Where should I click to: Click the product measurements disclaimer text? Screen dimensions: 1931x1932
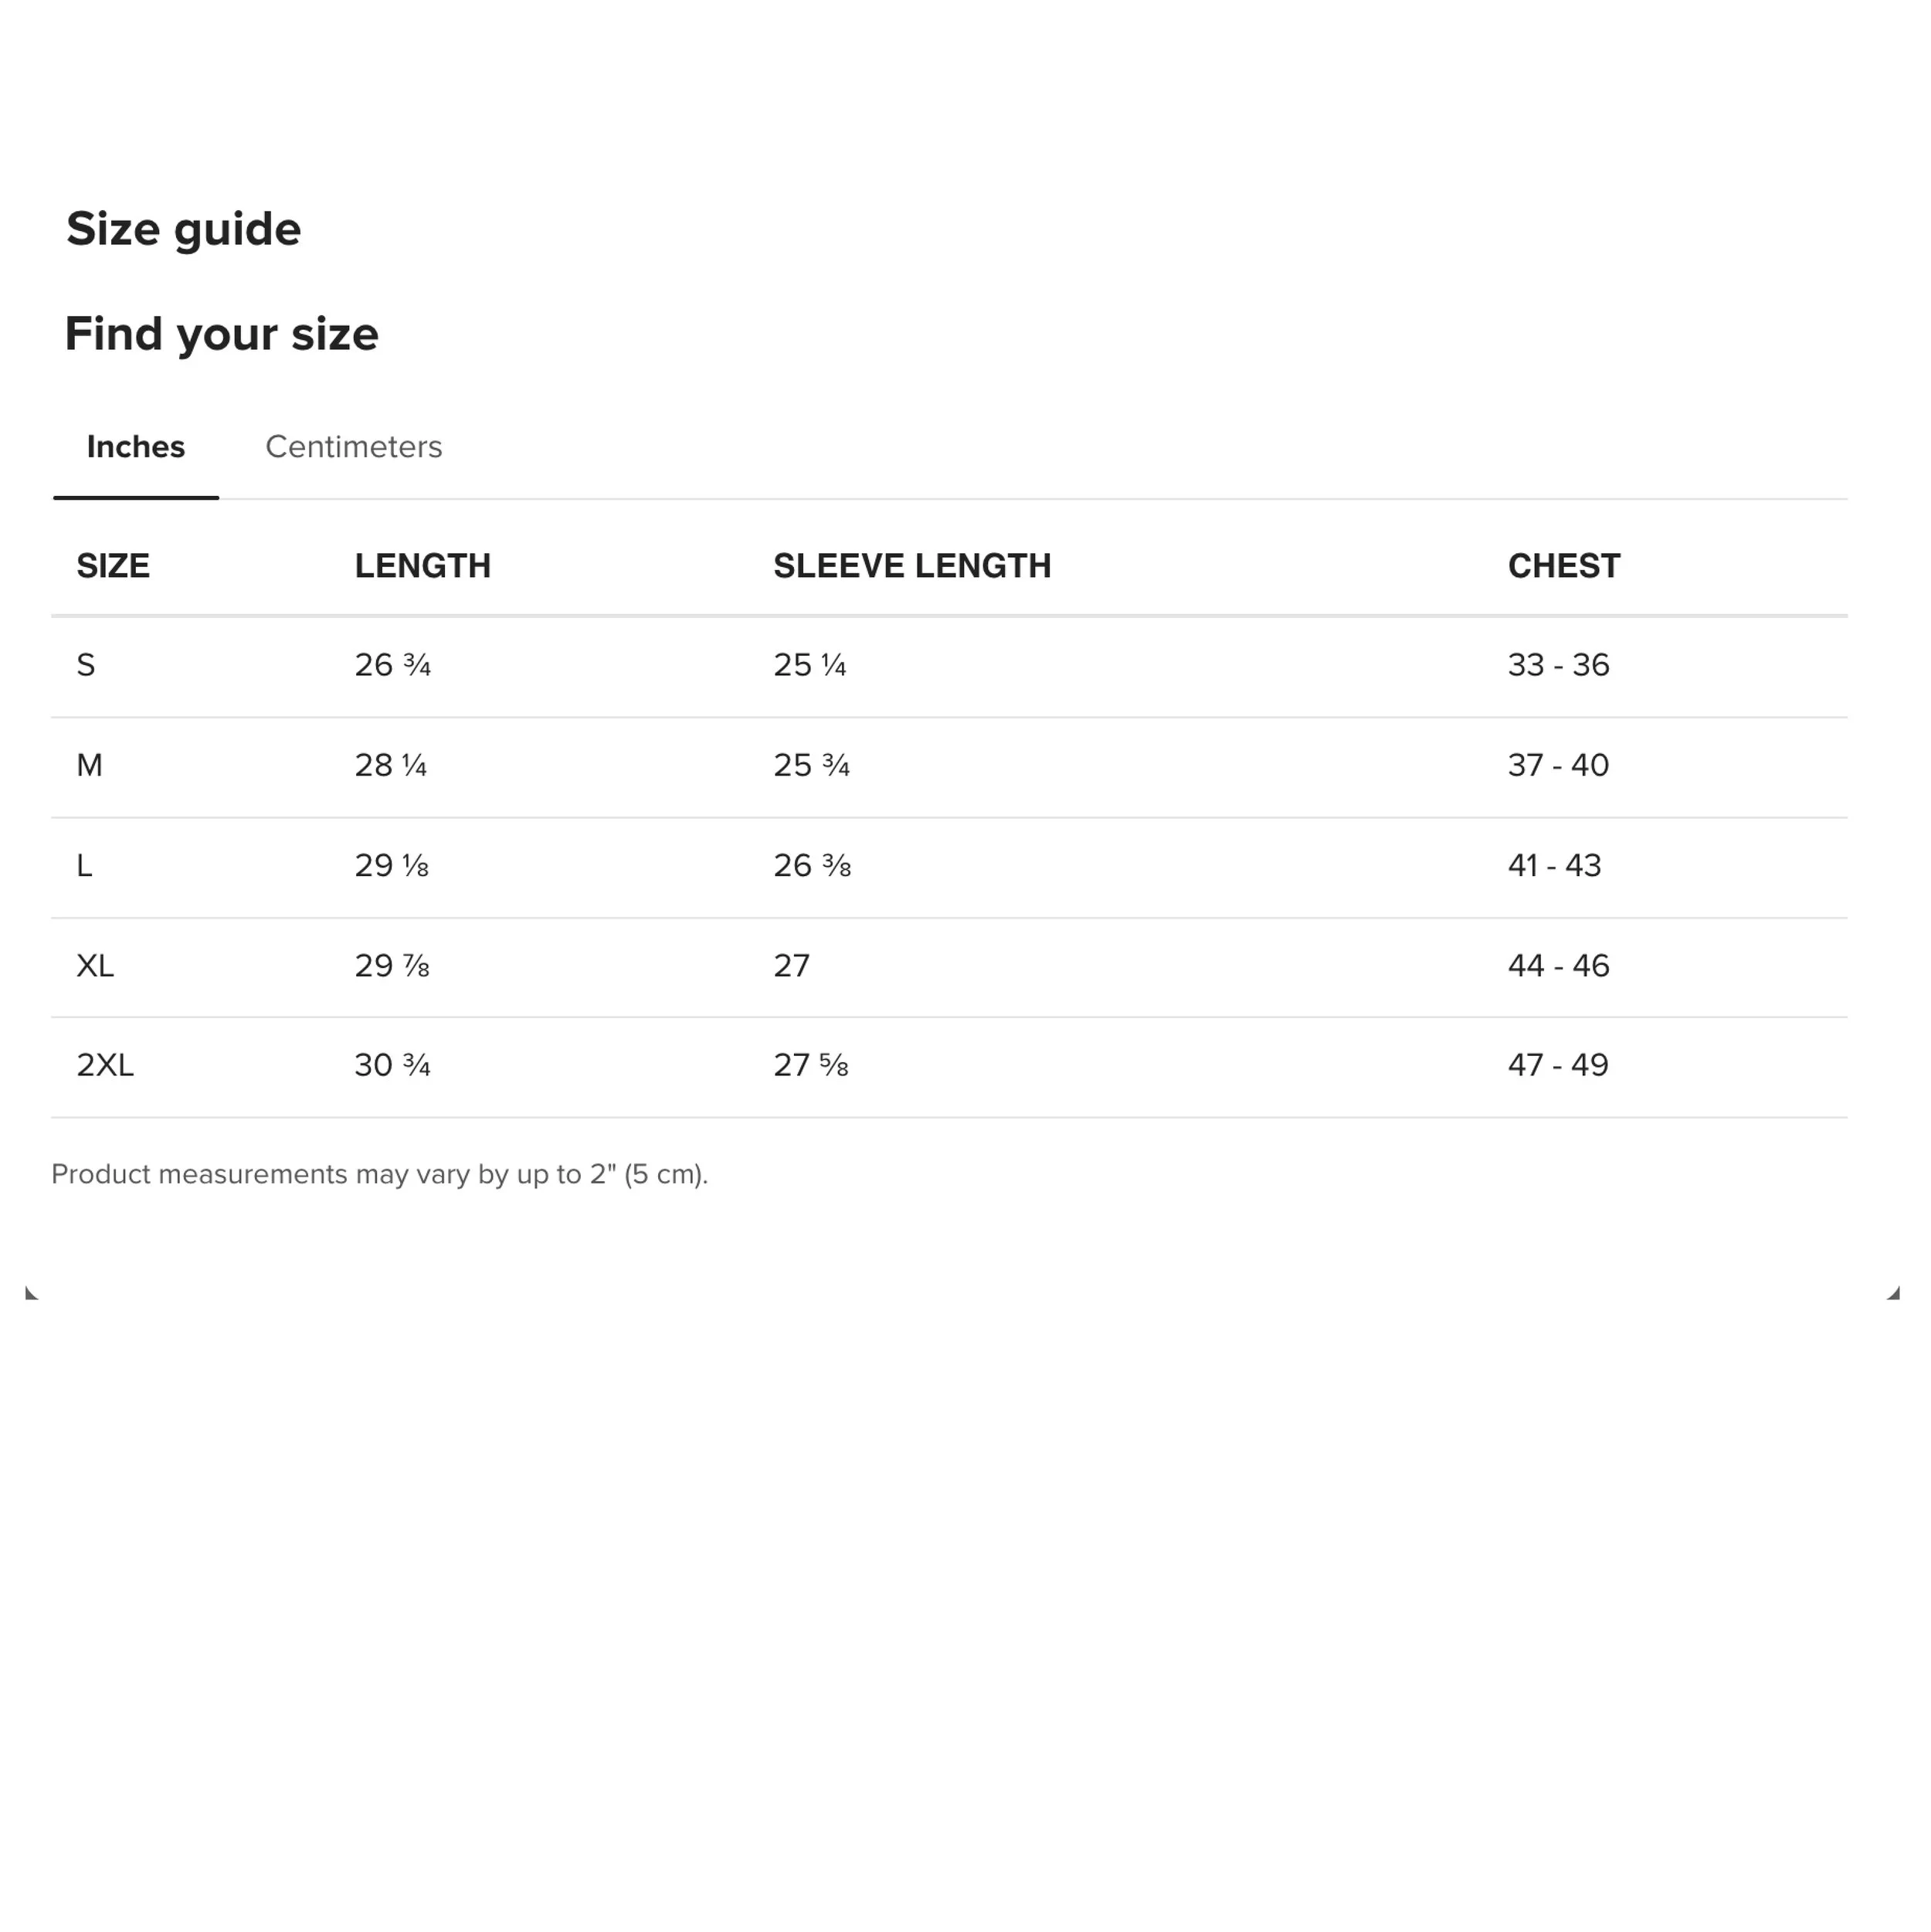(380, 1174)
